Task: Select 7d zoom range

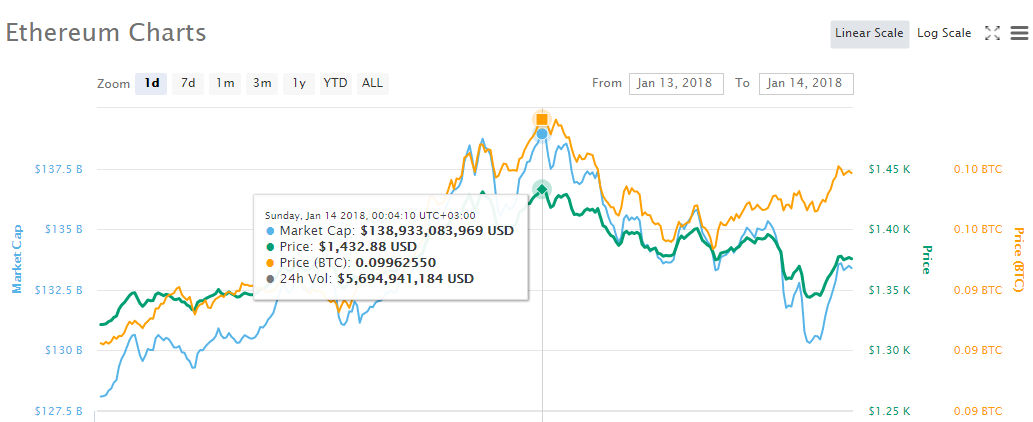Action: 188,84
